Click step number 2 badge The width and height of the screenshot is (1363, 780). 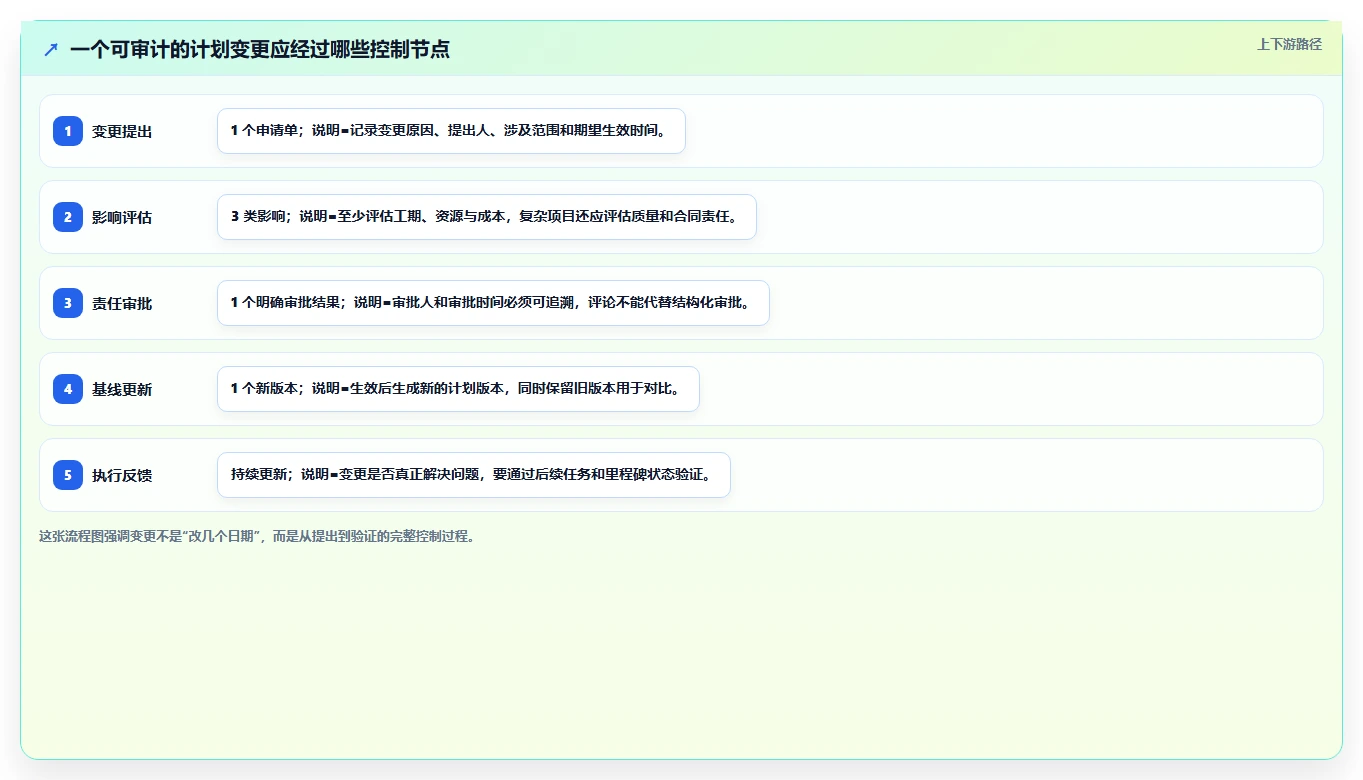click(x=68, y=217)
